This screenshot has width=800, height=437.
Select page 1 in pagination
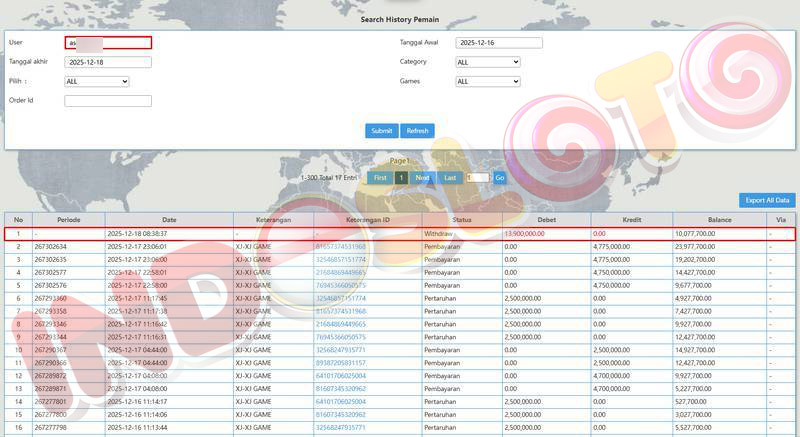401,177
